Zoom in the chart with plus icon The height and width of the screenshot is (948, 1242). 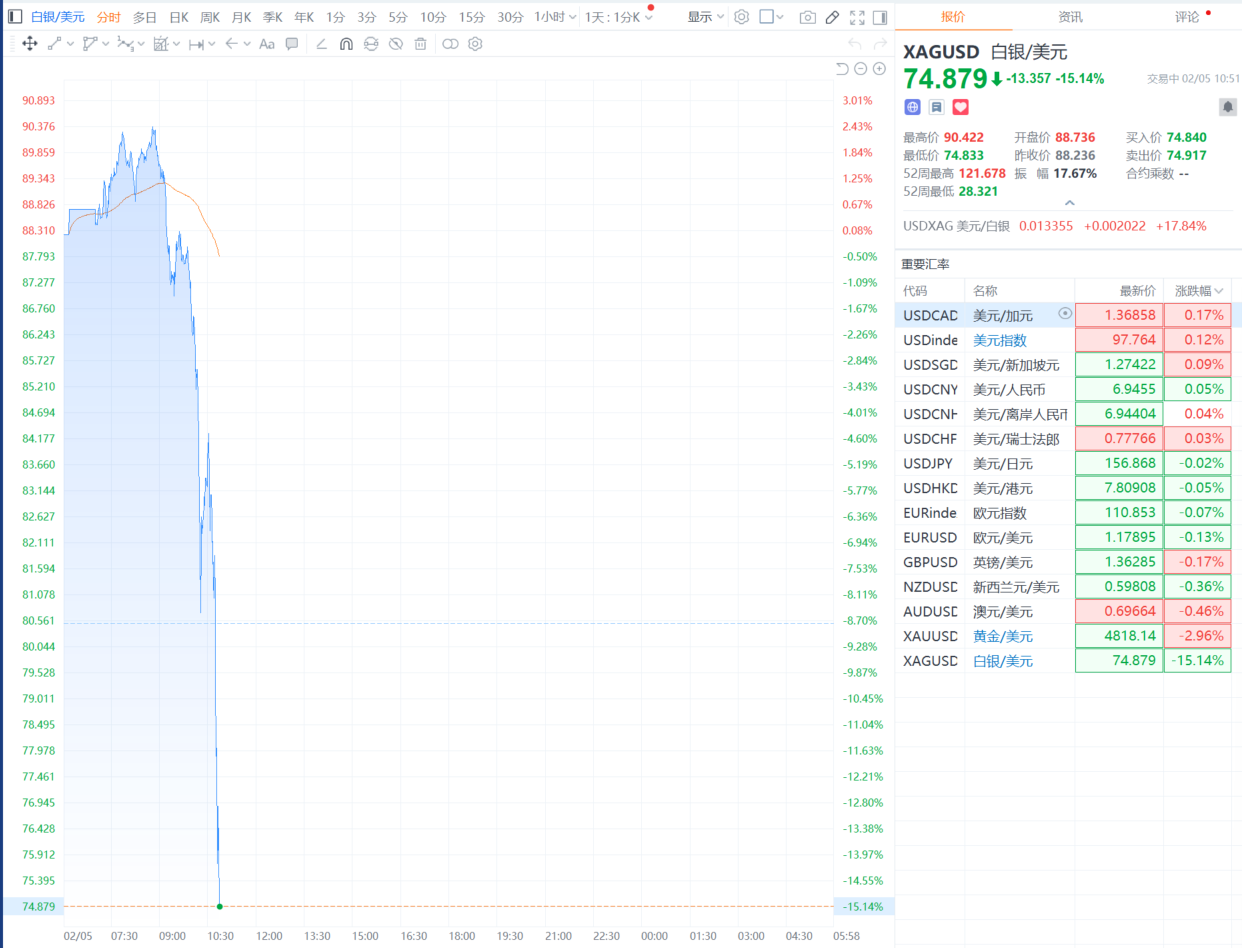(879, 69)
